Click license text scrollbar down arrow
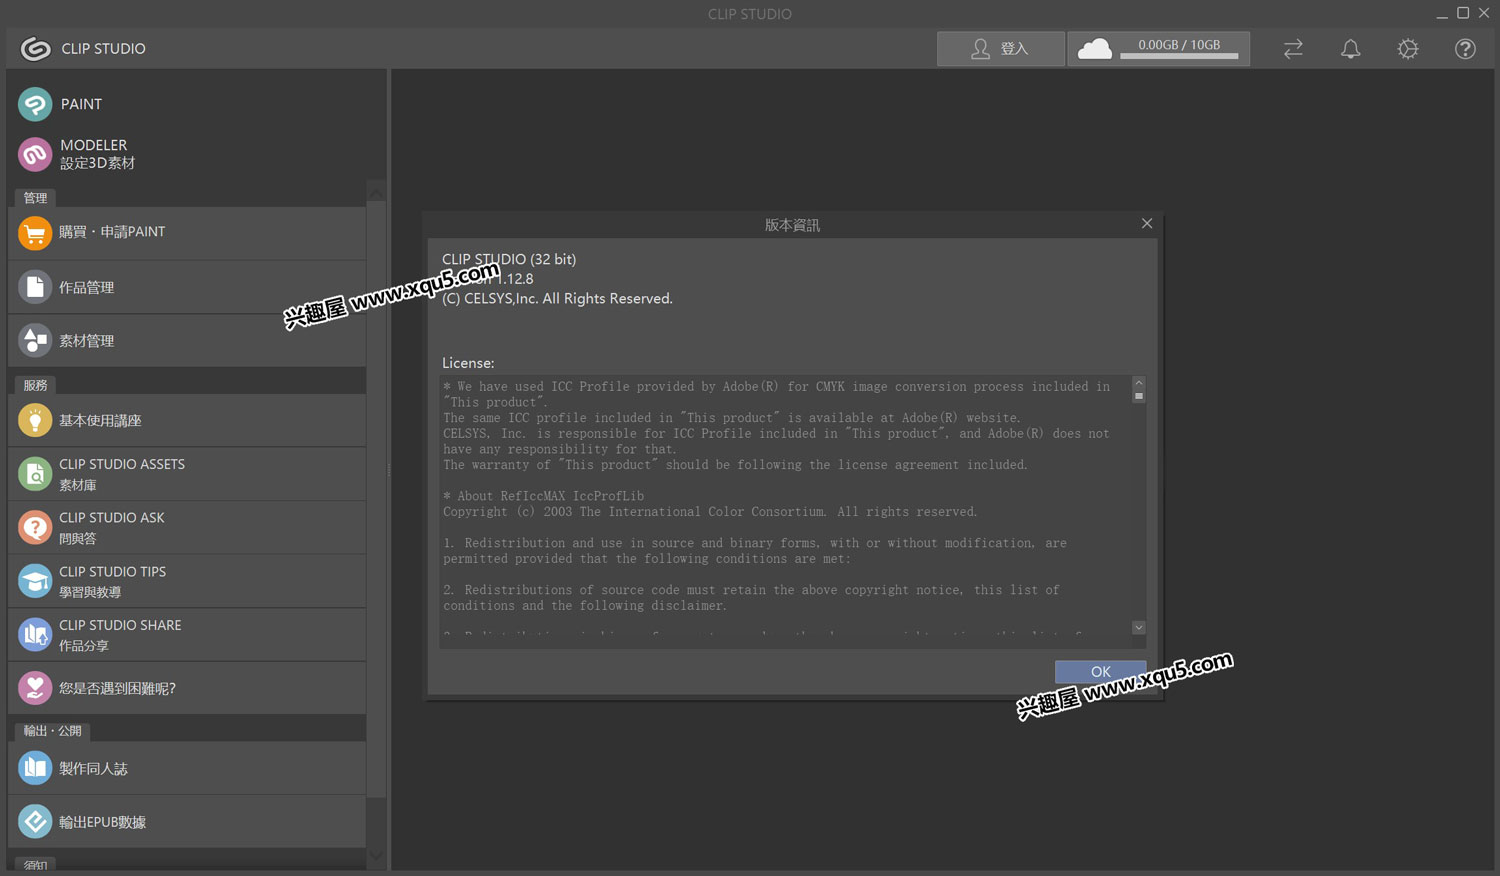Viewport: 1500px width, 876px height. coord(1138,627)
